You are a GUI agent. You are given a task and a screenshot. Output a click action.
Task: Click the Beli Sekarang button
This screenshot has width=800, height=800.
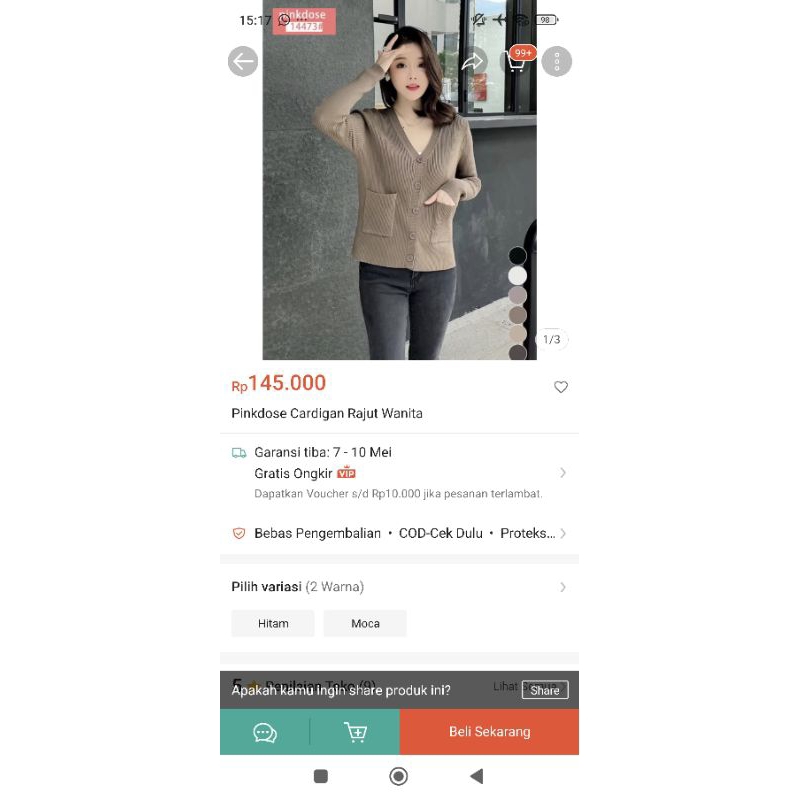tap(489, 732)
